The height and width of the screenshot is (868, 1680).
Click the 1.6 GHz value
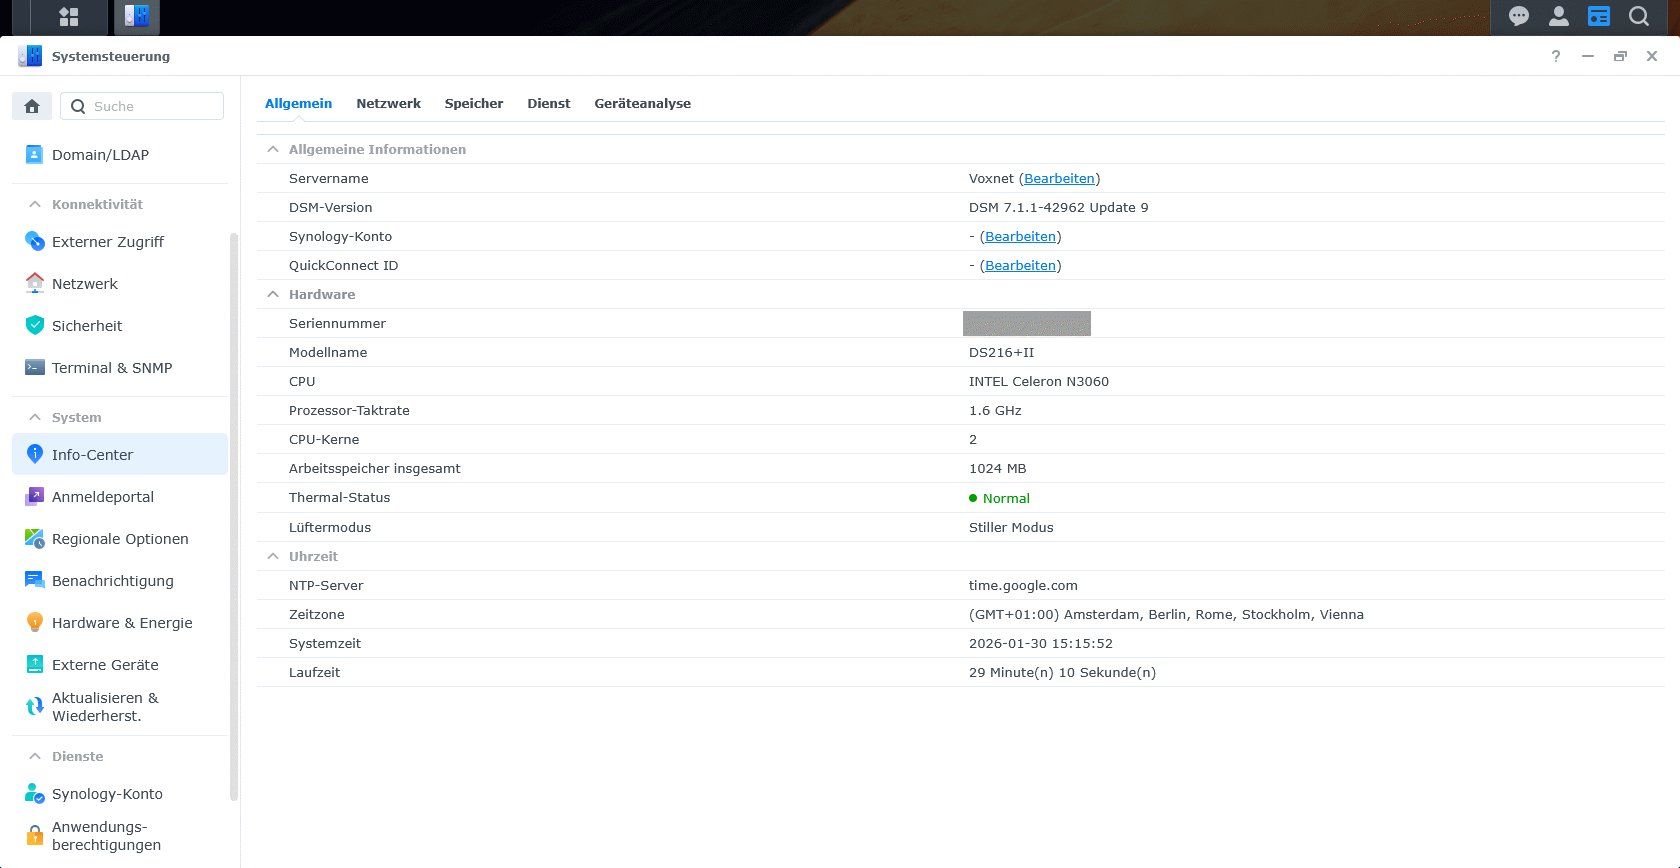click(995, 410)
